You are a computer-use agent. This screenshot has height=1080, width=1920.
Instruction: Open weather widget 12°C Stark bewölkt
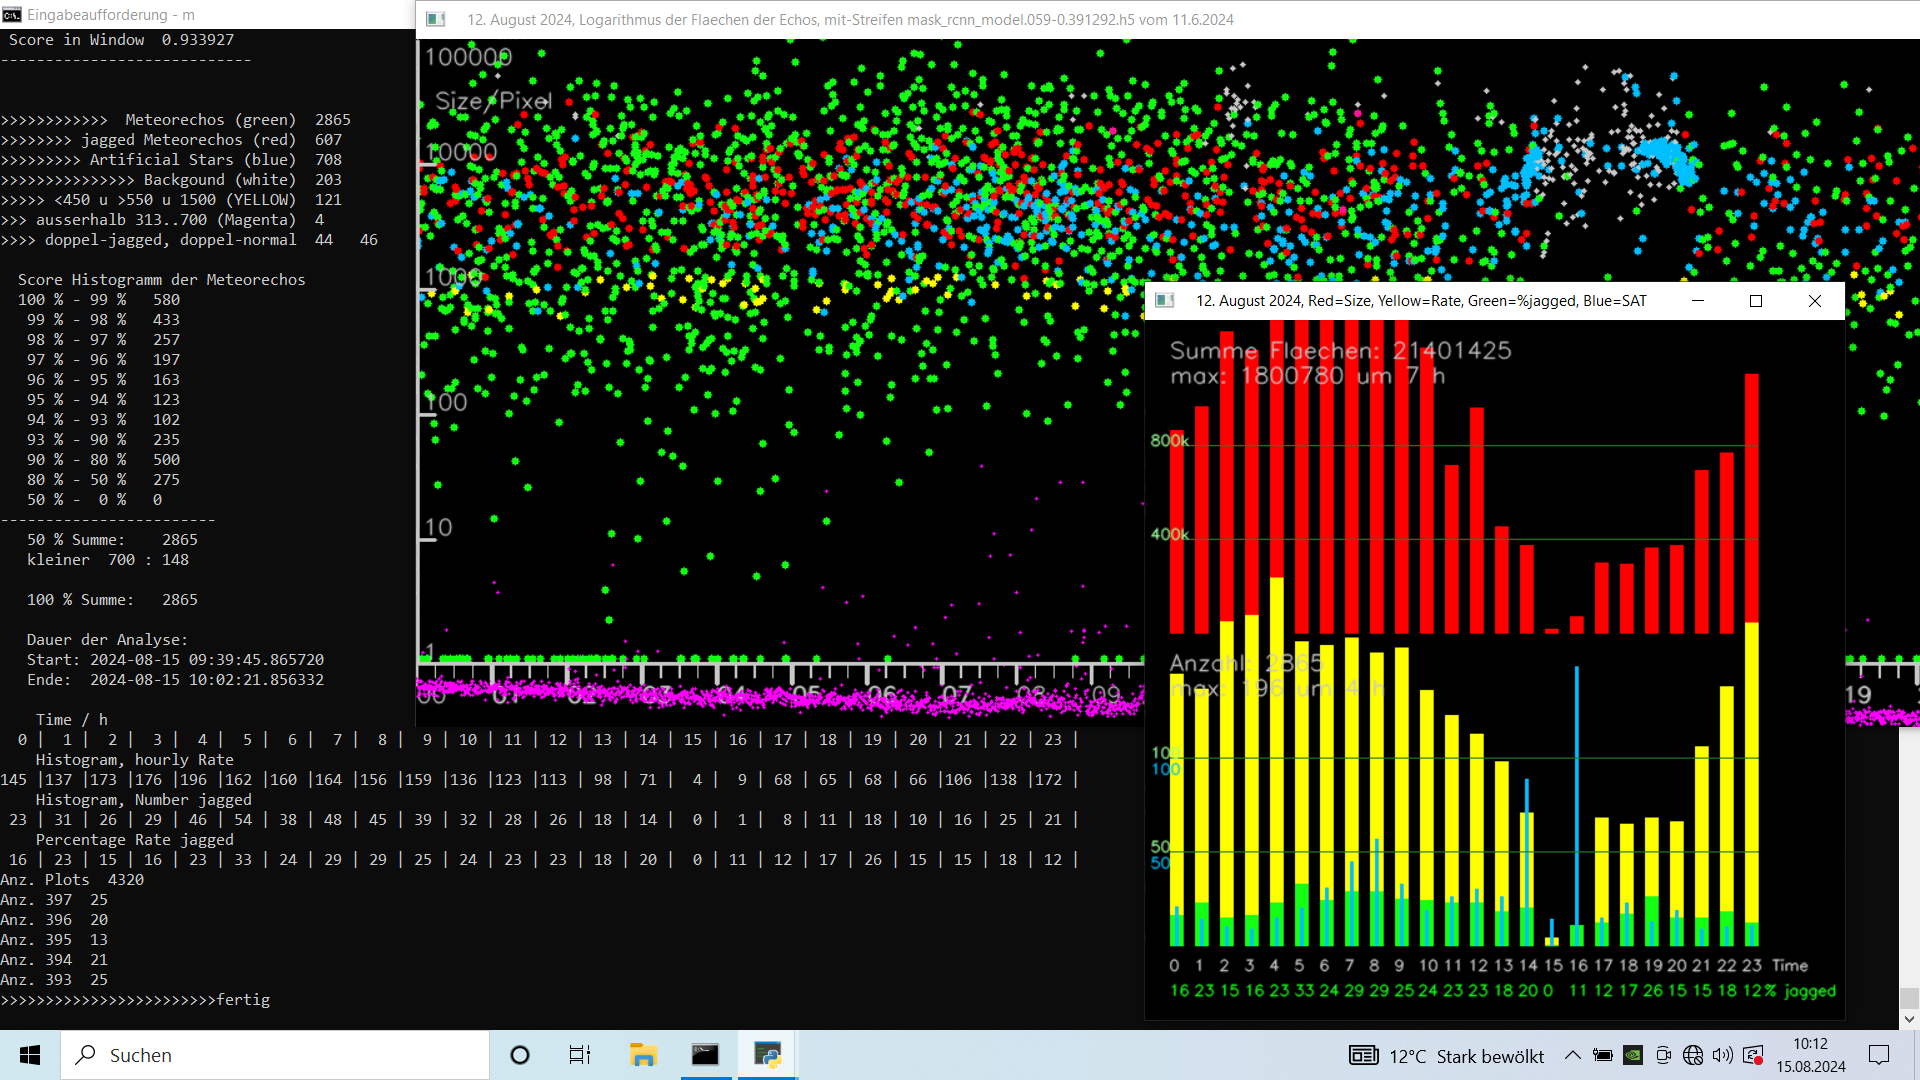click(1446, 1056)
